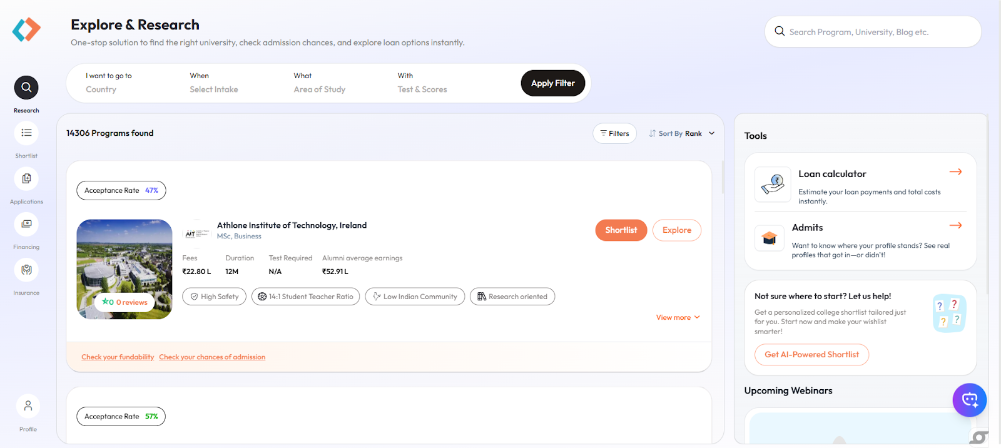Open the Athlone campus thumbnail image
This screenshot has height=448, width=1001.
pyautogui.click(x=124, y=269)
